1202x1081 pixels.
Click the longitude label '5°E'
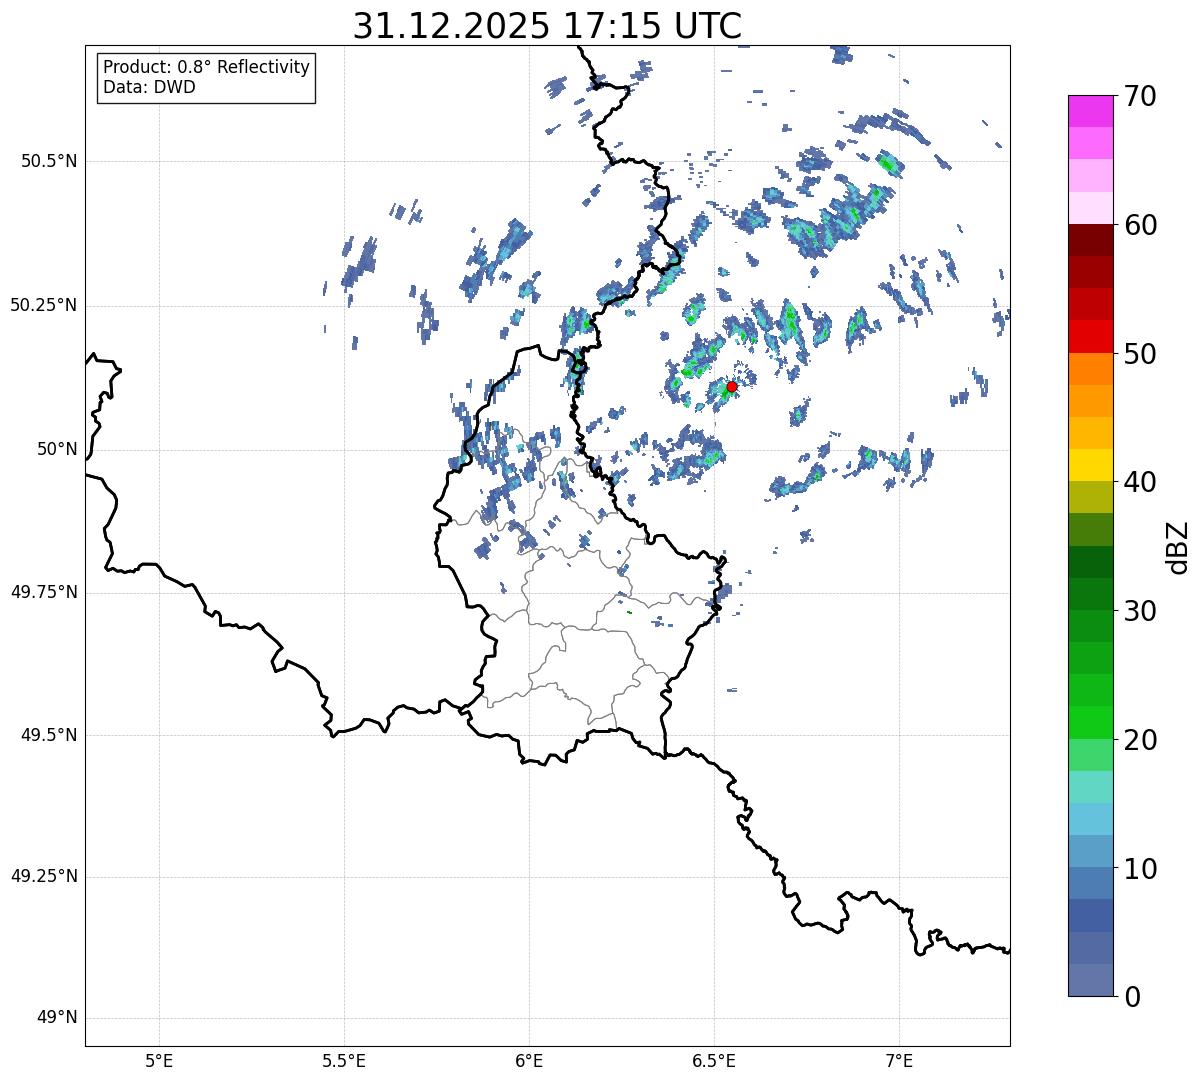[159, 1060]
